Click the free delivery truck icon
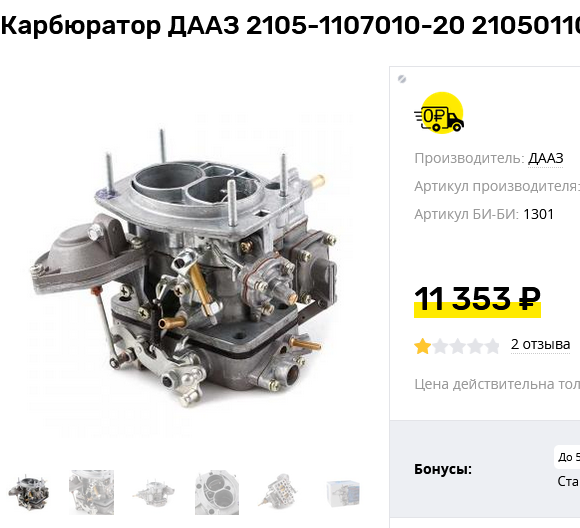580x528 pixels. (x=439, y=113)
